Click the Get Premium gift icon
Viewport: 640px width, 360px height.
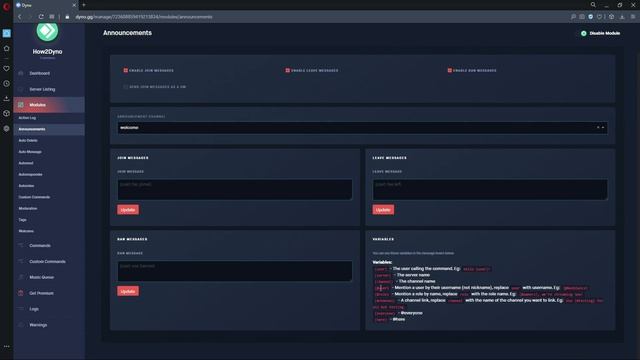click(x=21, y=293)
